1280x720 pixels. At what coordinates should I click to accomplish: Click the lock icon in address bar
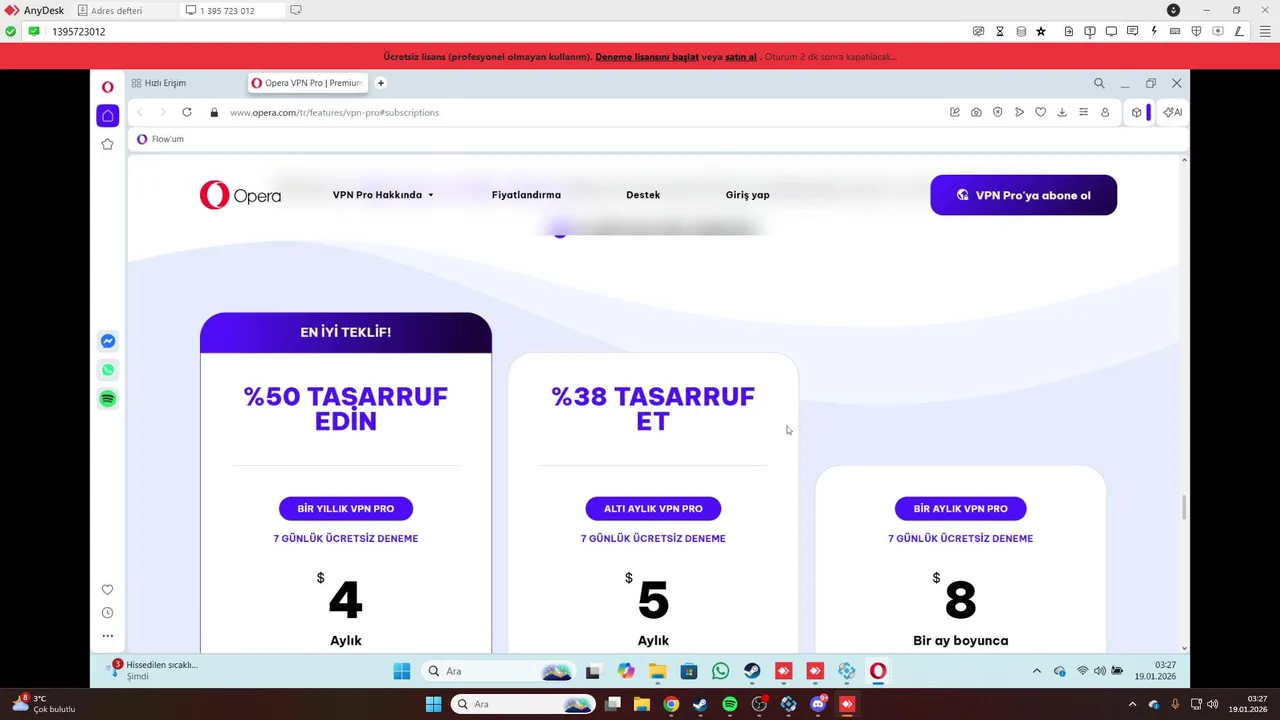[x=214, y=112]
